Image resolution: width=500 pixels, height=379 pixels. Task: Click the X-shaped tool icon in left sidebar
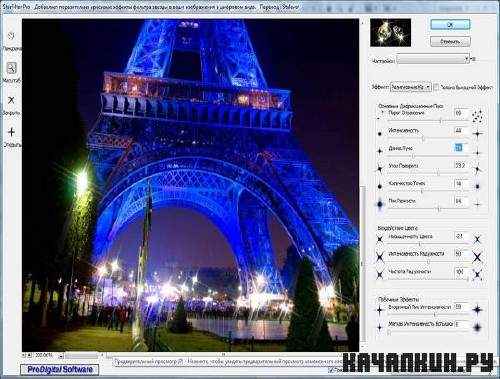pos(11,100)
